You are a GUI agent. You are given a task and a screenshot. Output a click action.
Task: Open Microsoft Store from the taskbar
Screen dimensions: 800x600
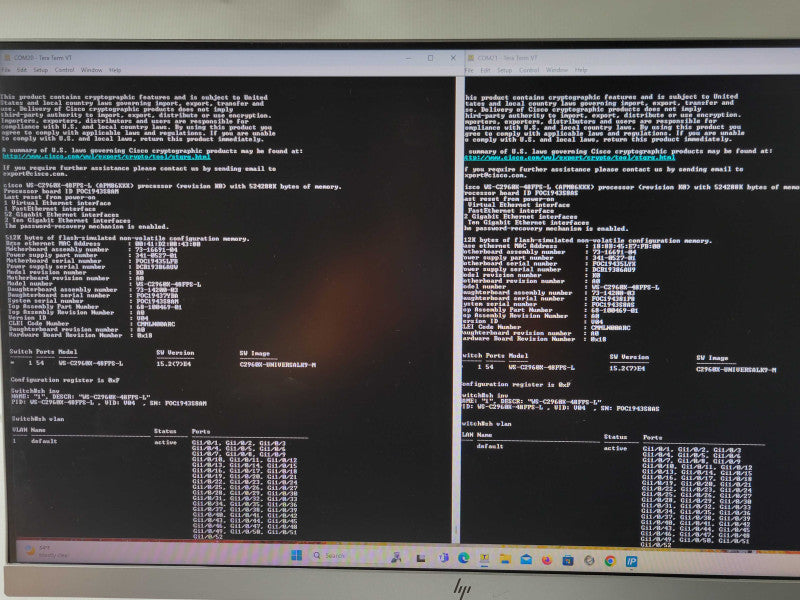point(567,561)
